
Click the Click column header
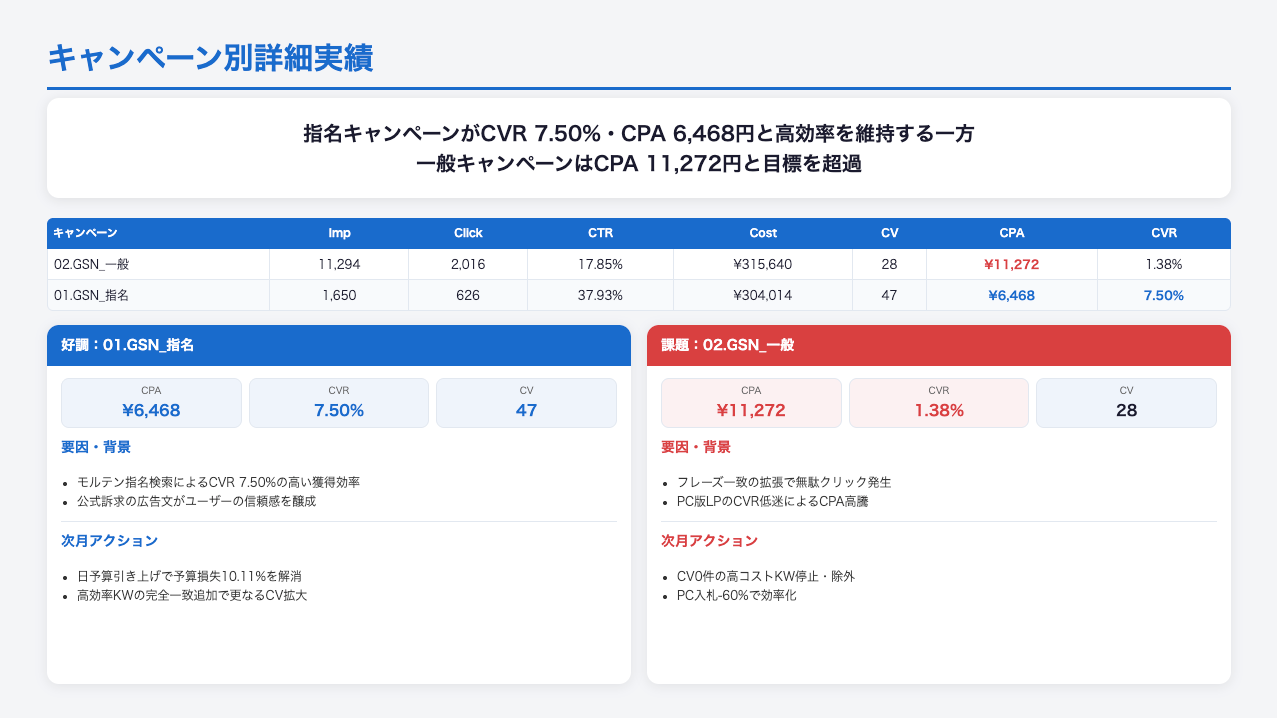click(467, 233)
